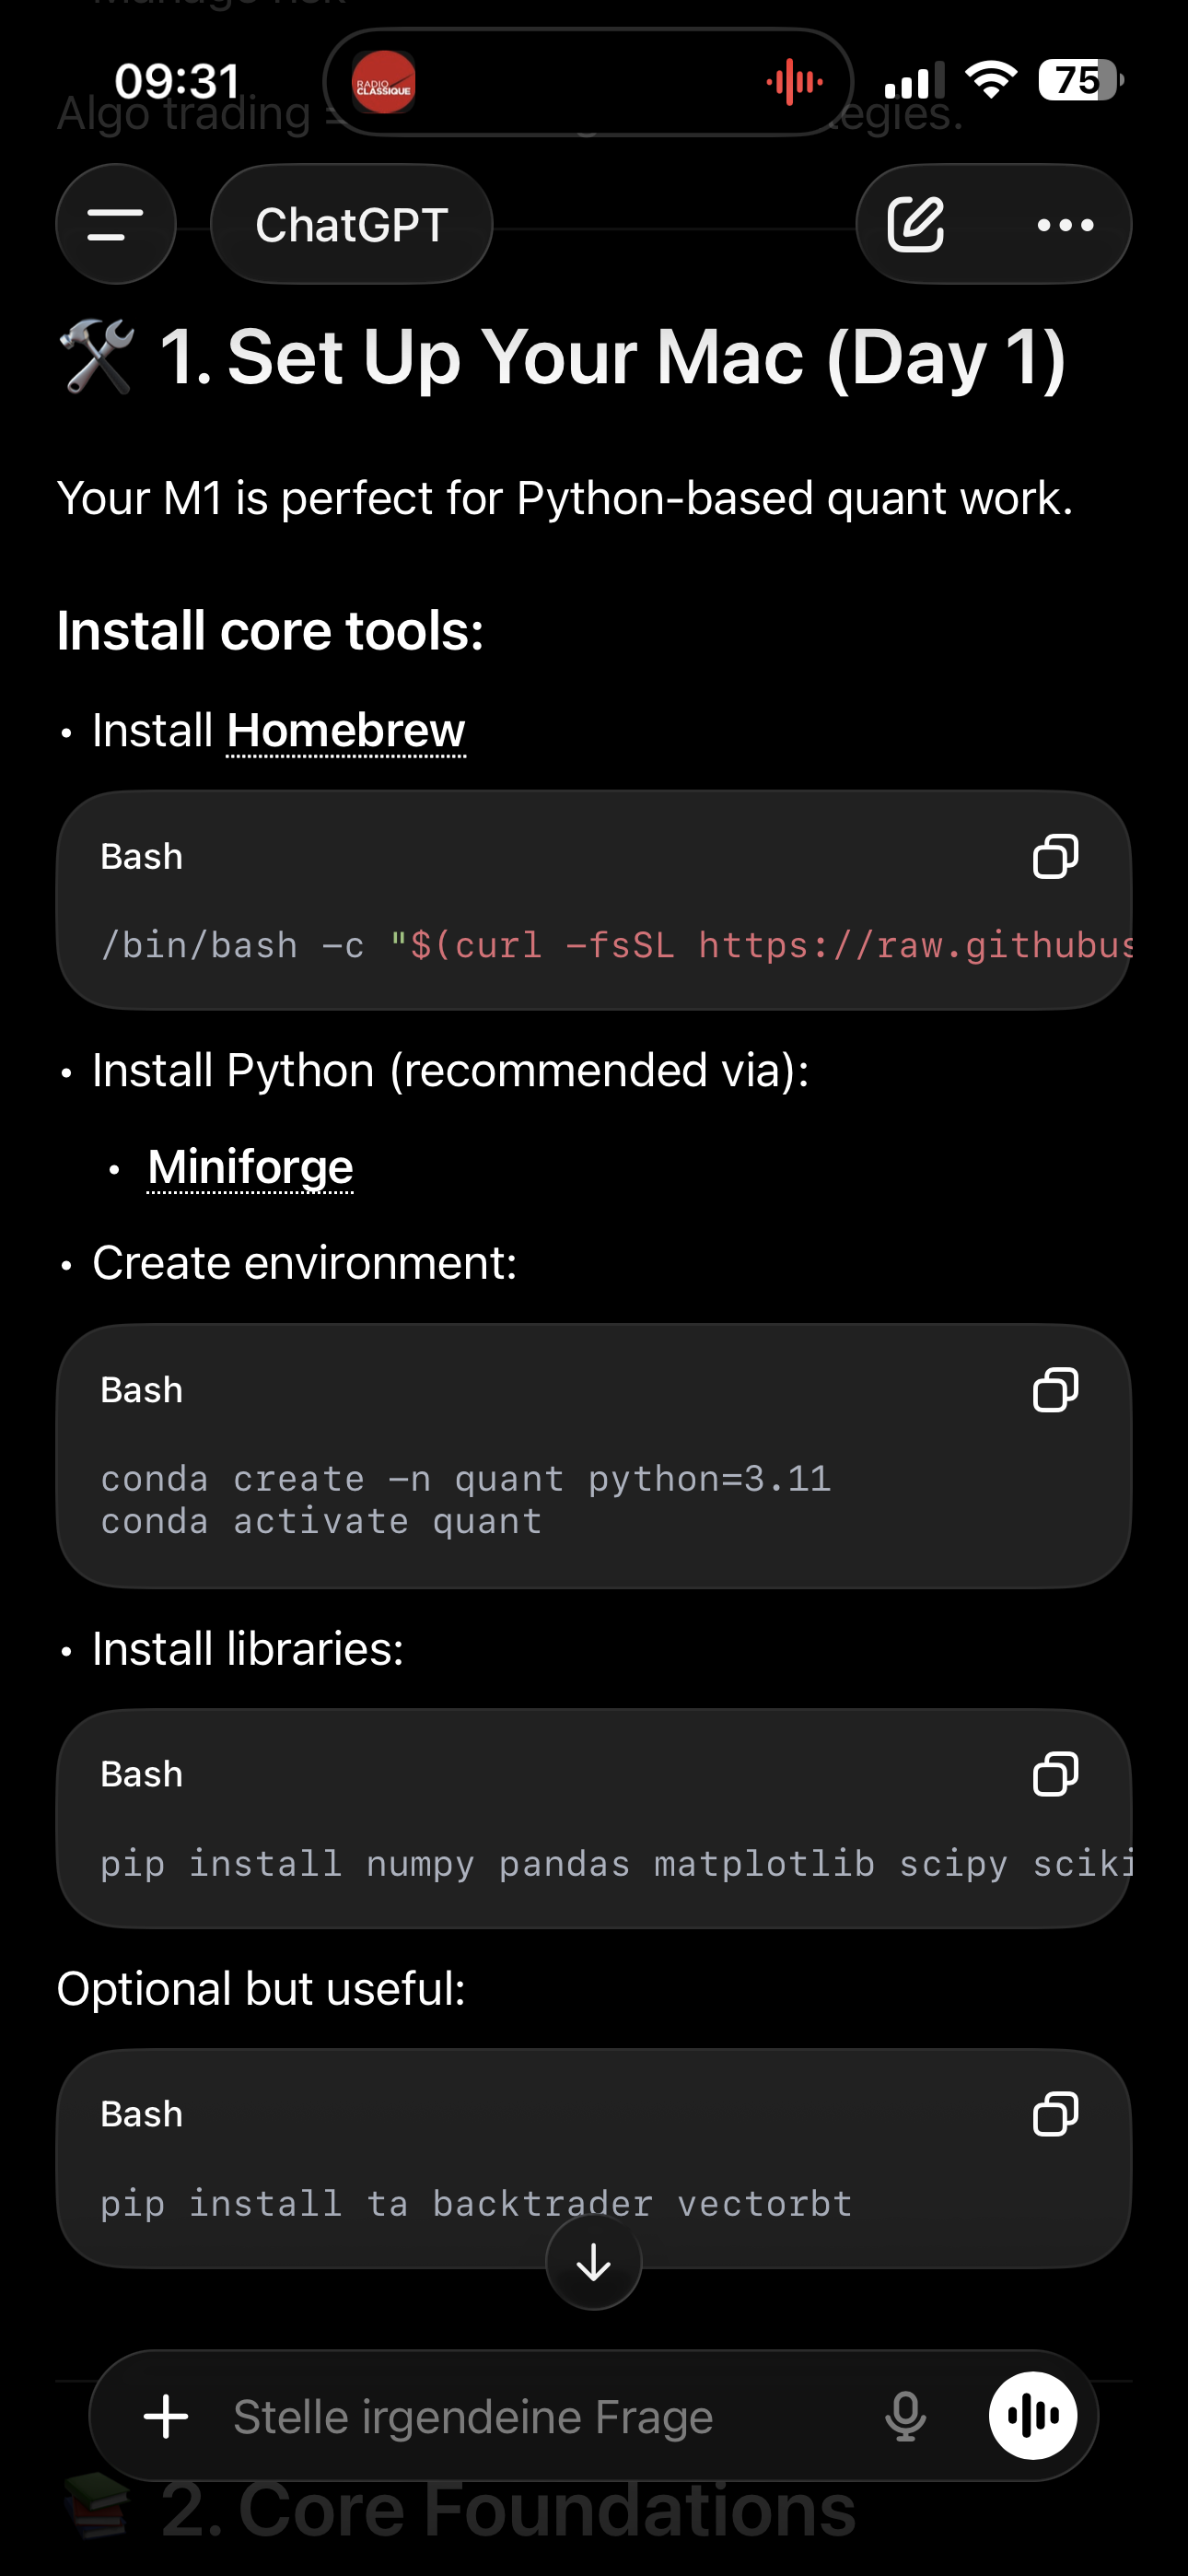Screen dimensions: 1188x2576
Task: Tap the 'conda activate quant' line
Action: (x=321, y=1522)
